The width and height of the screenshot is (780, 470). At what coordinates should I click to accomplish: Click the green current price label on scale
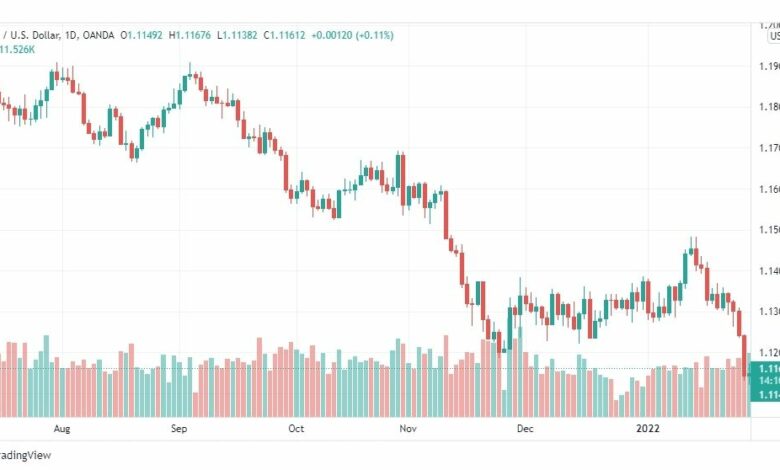[765, 382]
